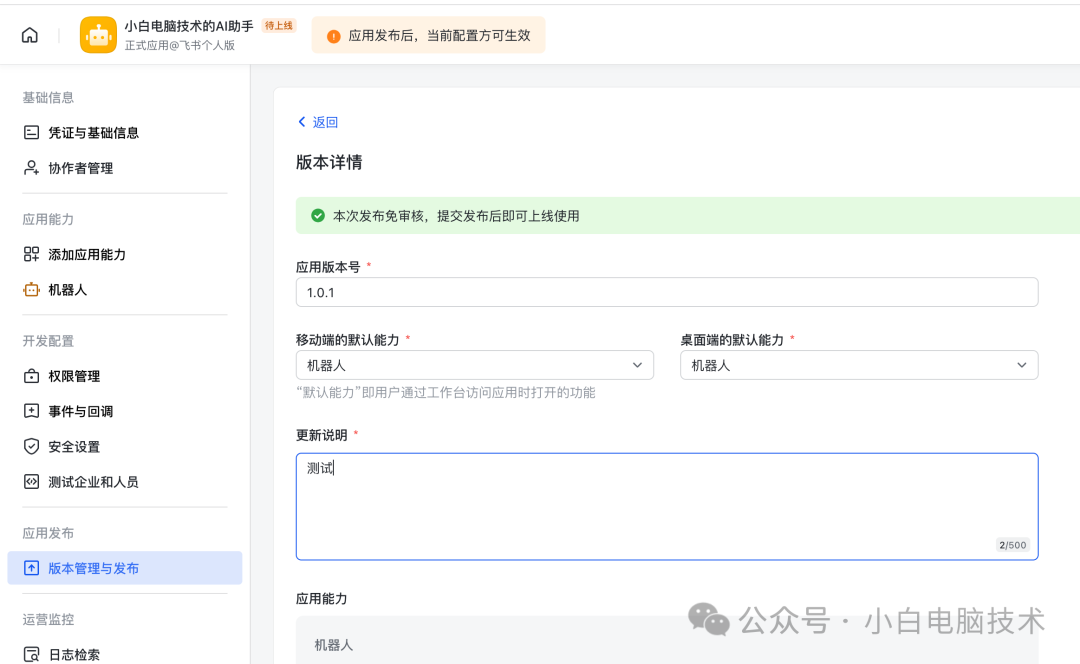Click the 应用能力 sidebar section header
Viewport: 1080px width, 664px height.
[48, 219]
